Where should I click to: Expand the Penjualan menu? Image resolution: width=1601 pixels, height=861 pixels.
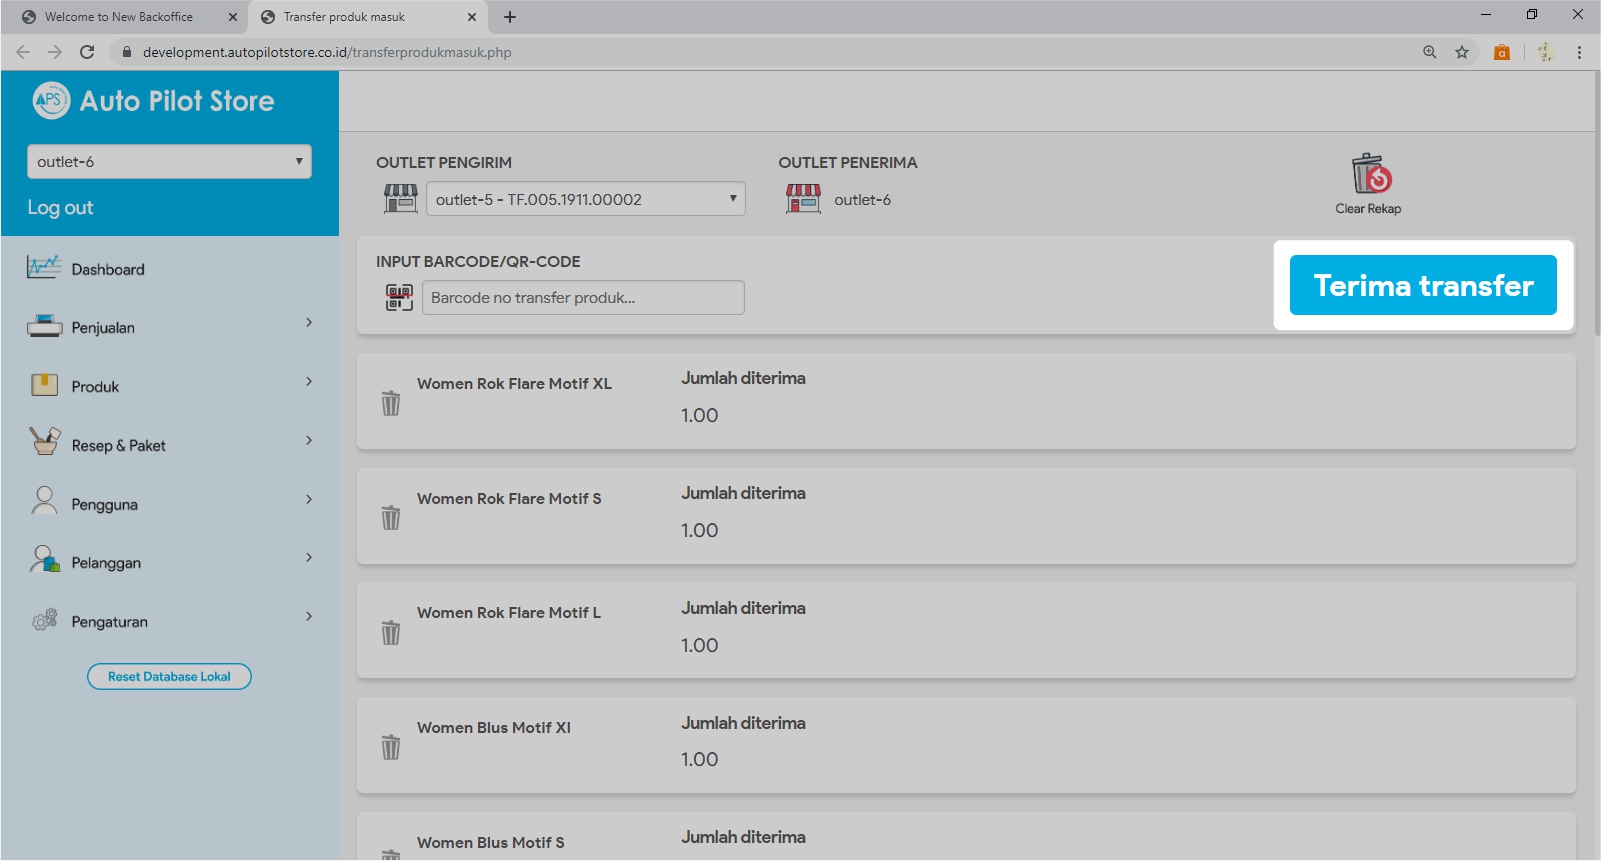click(169, 327)
